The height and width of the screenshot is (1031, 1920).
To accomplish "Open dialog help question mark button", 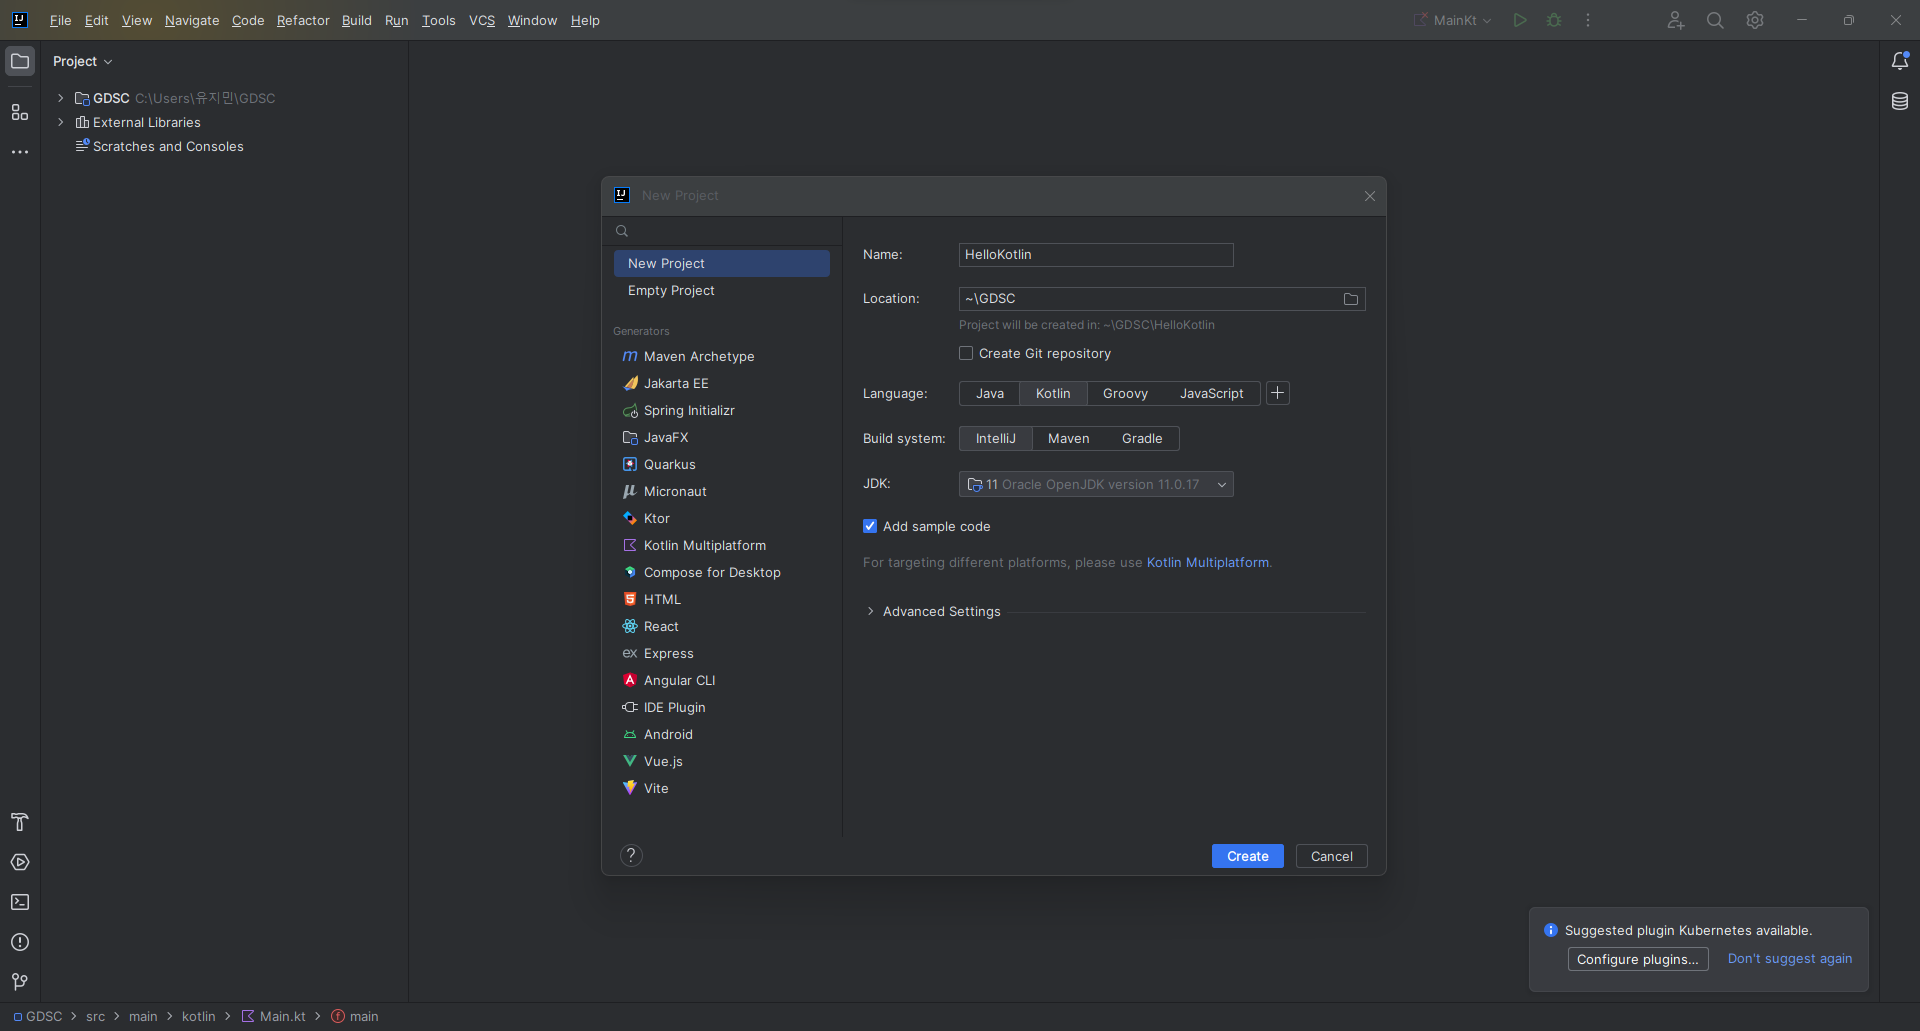I will point(631,855).
